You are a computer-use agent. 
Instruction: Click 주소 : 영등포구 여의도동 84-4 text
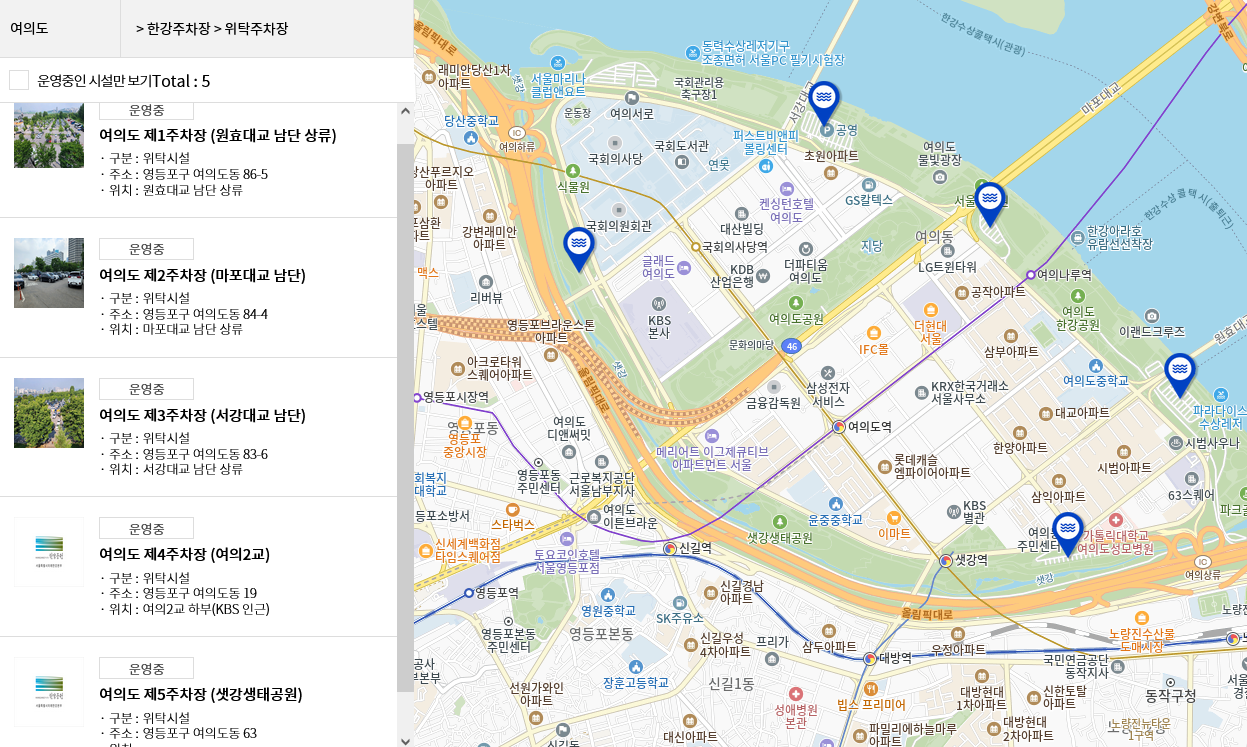(188, 314)
